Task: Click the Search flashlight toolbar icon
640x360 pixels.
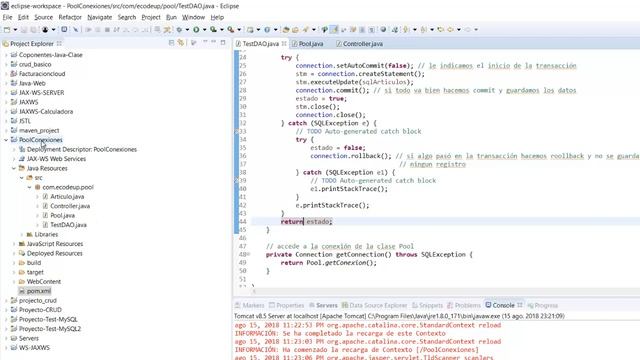Action: point(305,29)
